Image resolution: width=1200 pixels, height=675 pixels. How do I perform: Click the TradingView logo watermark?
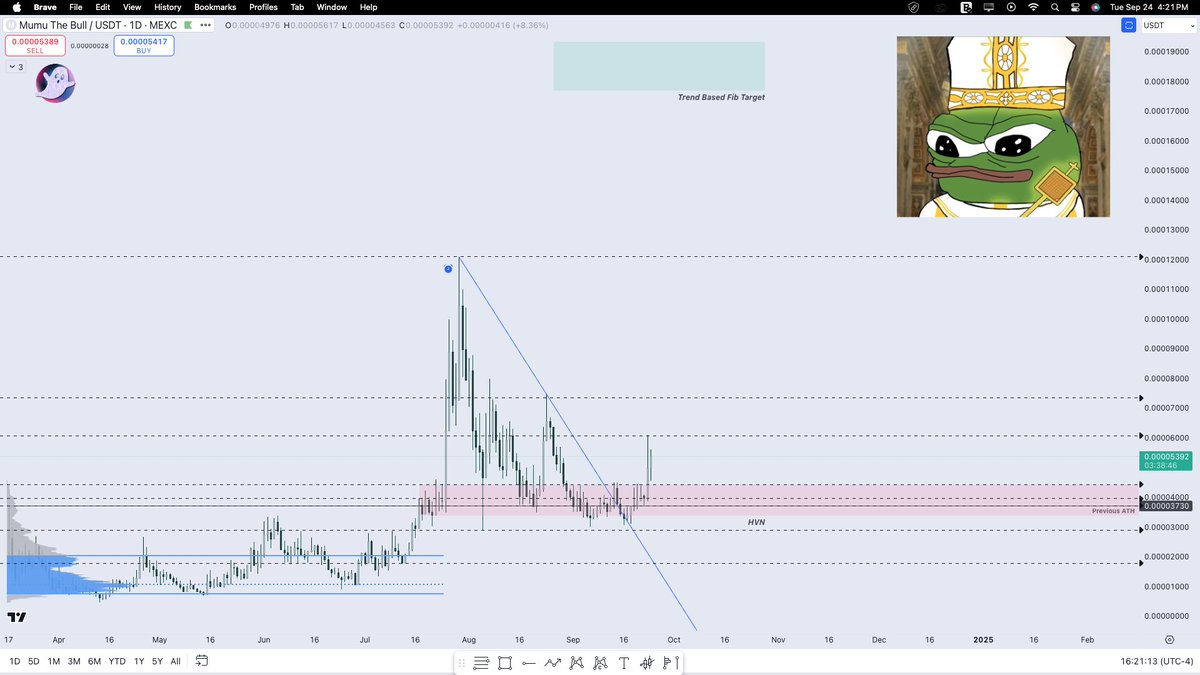17,618
